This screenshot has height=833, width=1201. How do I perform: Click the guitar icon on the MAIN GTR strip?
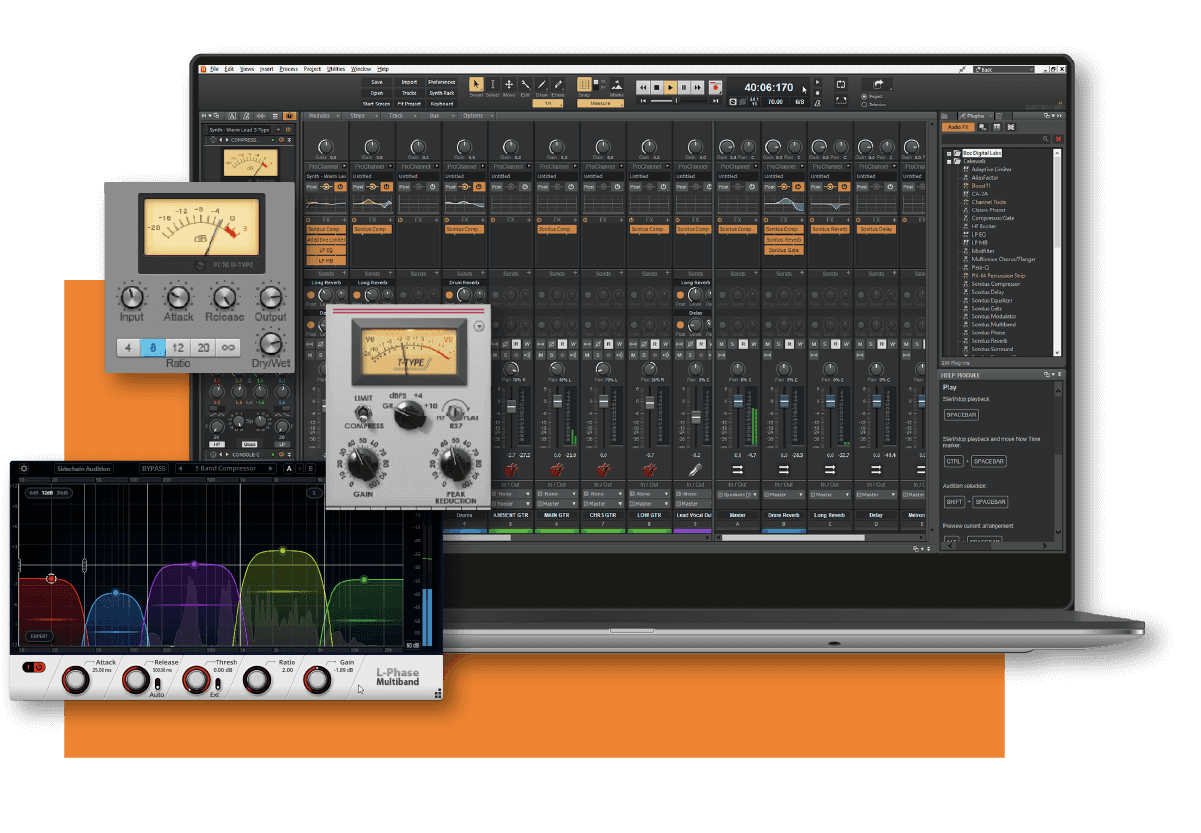(557, 468)
